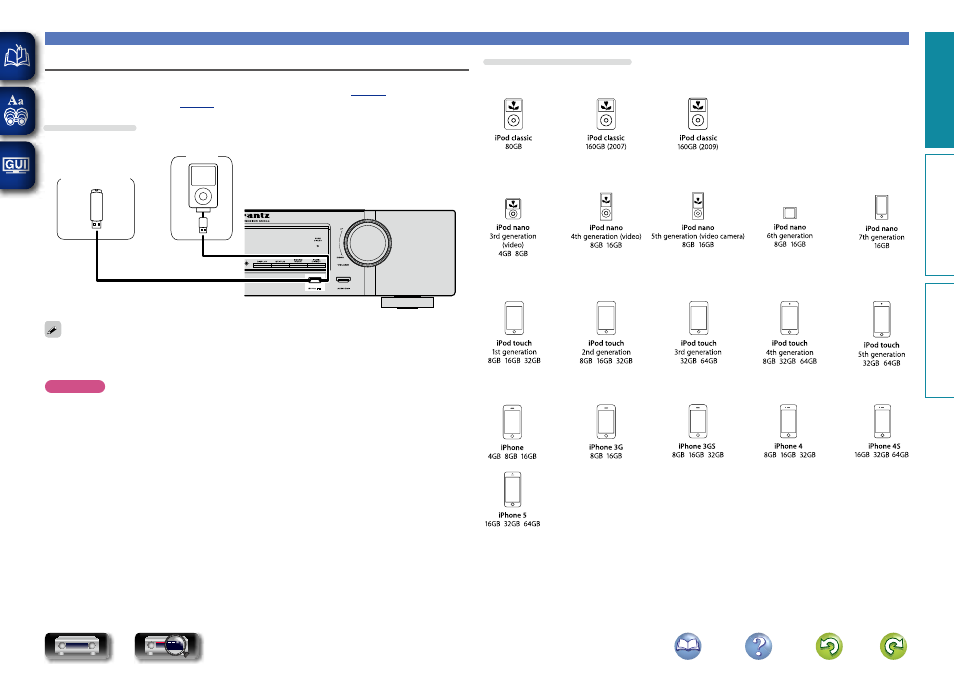Screen dimensions: 954x674
Task: Click the "4th generation (video)" text
Action: coord(606,236)
